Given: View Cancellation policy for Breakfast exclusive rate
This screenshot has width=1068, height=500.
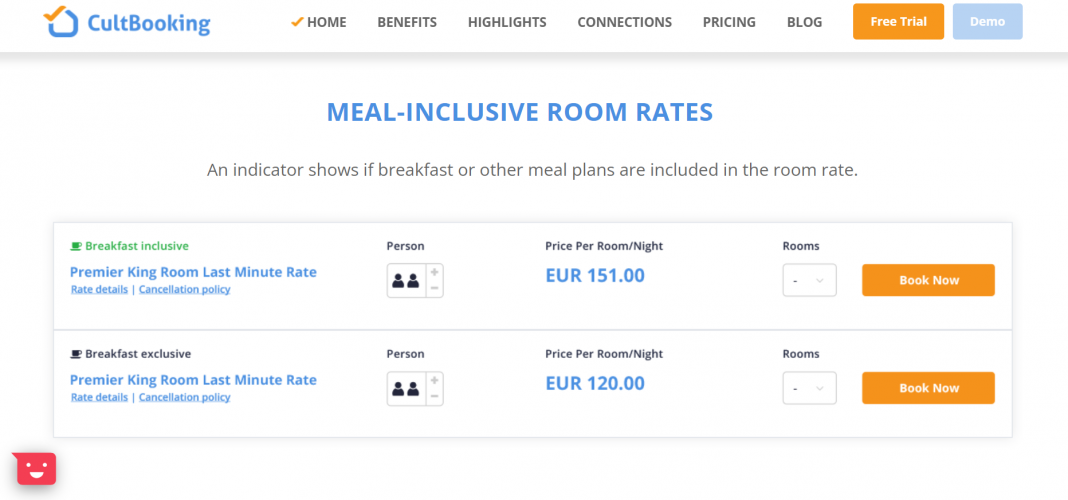Looking at the screenshot, I should coord(184,398).
